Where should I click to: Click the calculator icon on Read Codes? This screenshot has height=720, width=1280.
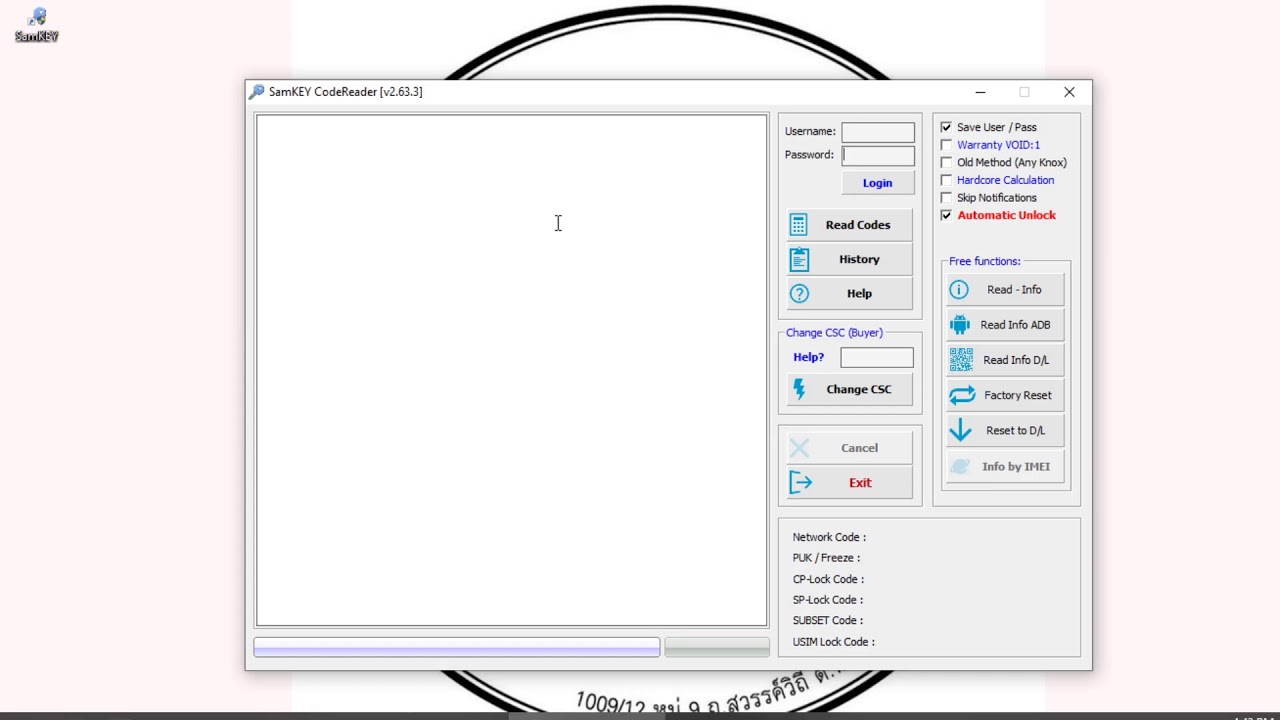pyautogui.click(x=798, y=225)
